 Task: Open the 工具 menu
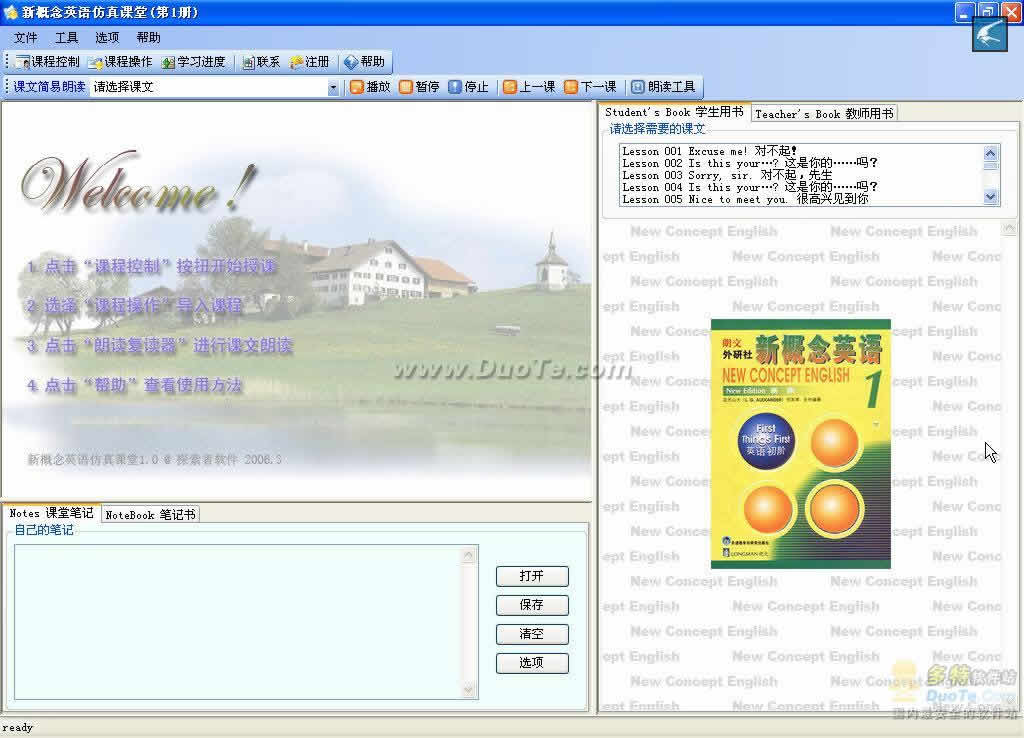(66, 38)
